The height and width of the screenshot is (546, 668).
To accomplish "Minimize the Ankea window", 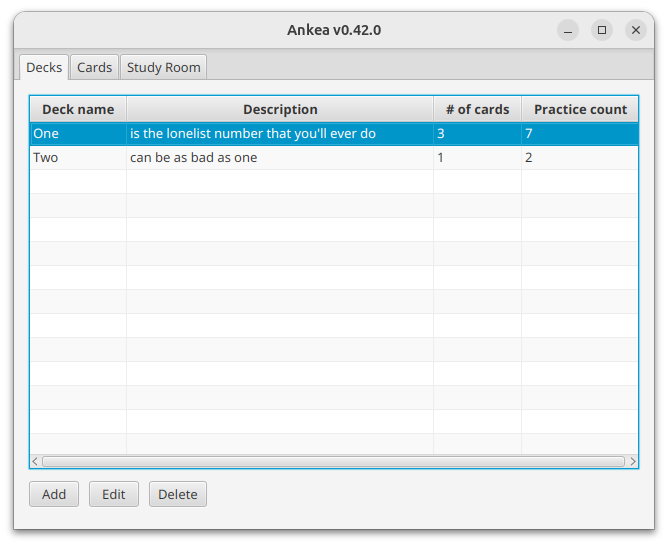I will 568,30.
